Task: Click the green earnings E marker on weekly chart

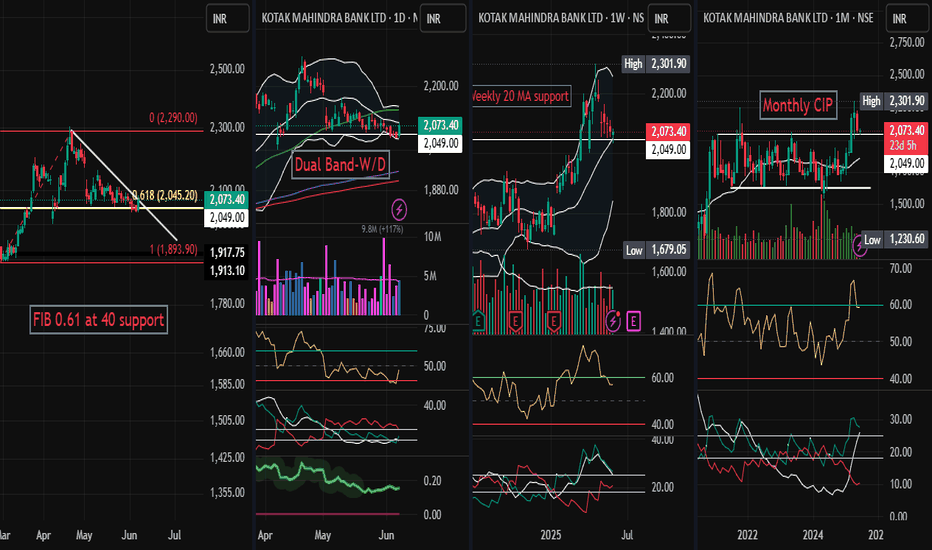Action: tap(478, 321)
